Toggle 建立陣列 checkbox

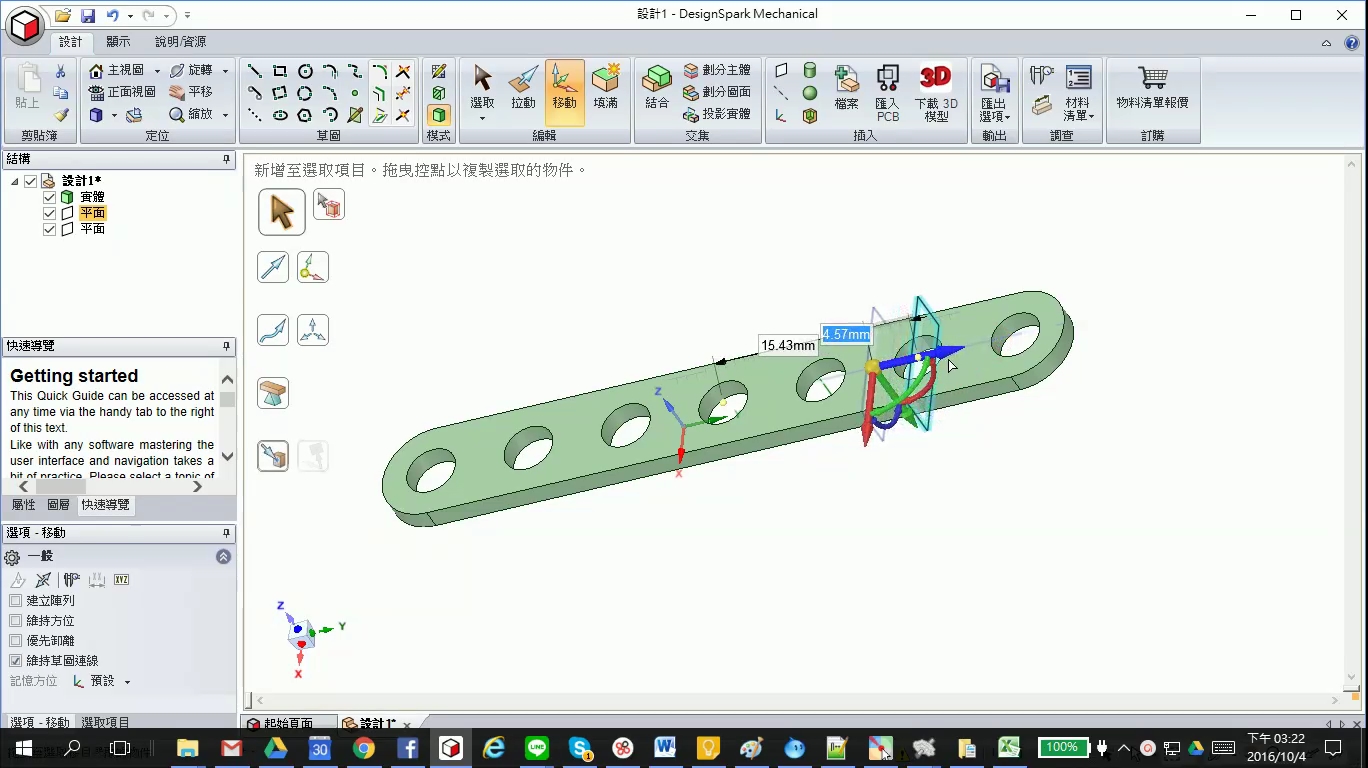15,601
